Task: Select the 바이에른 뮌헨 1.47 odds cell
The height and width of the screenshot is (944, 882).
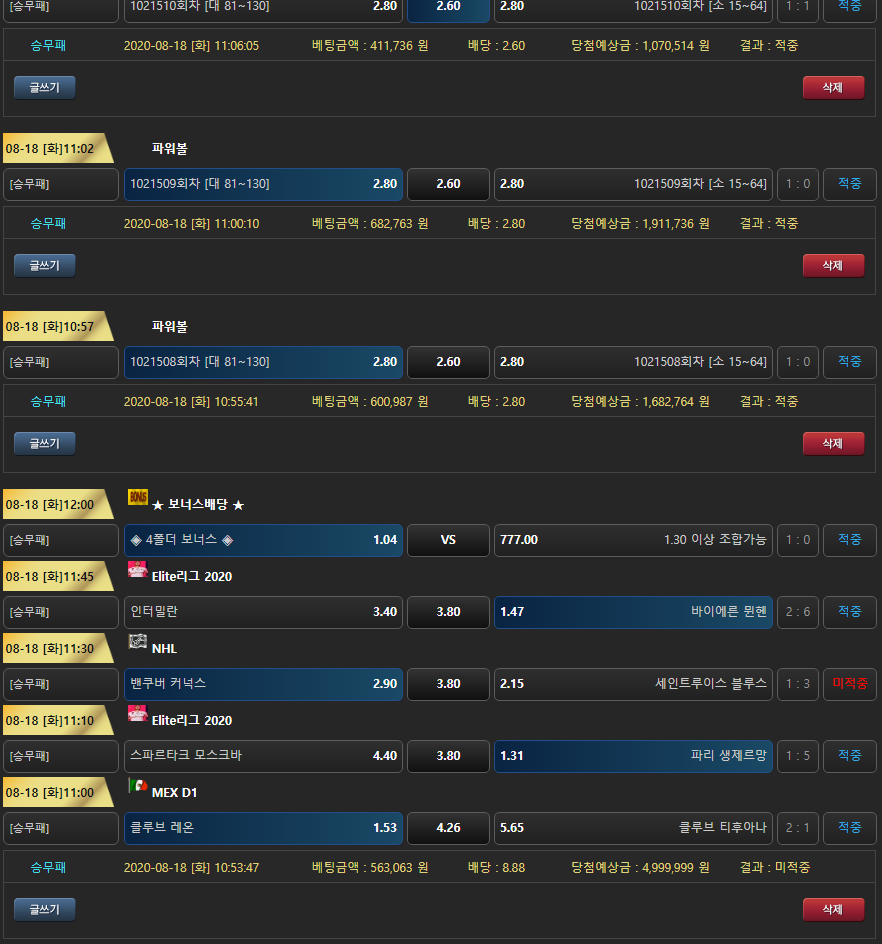Action: (x=633, y=612)
